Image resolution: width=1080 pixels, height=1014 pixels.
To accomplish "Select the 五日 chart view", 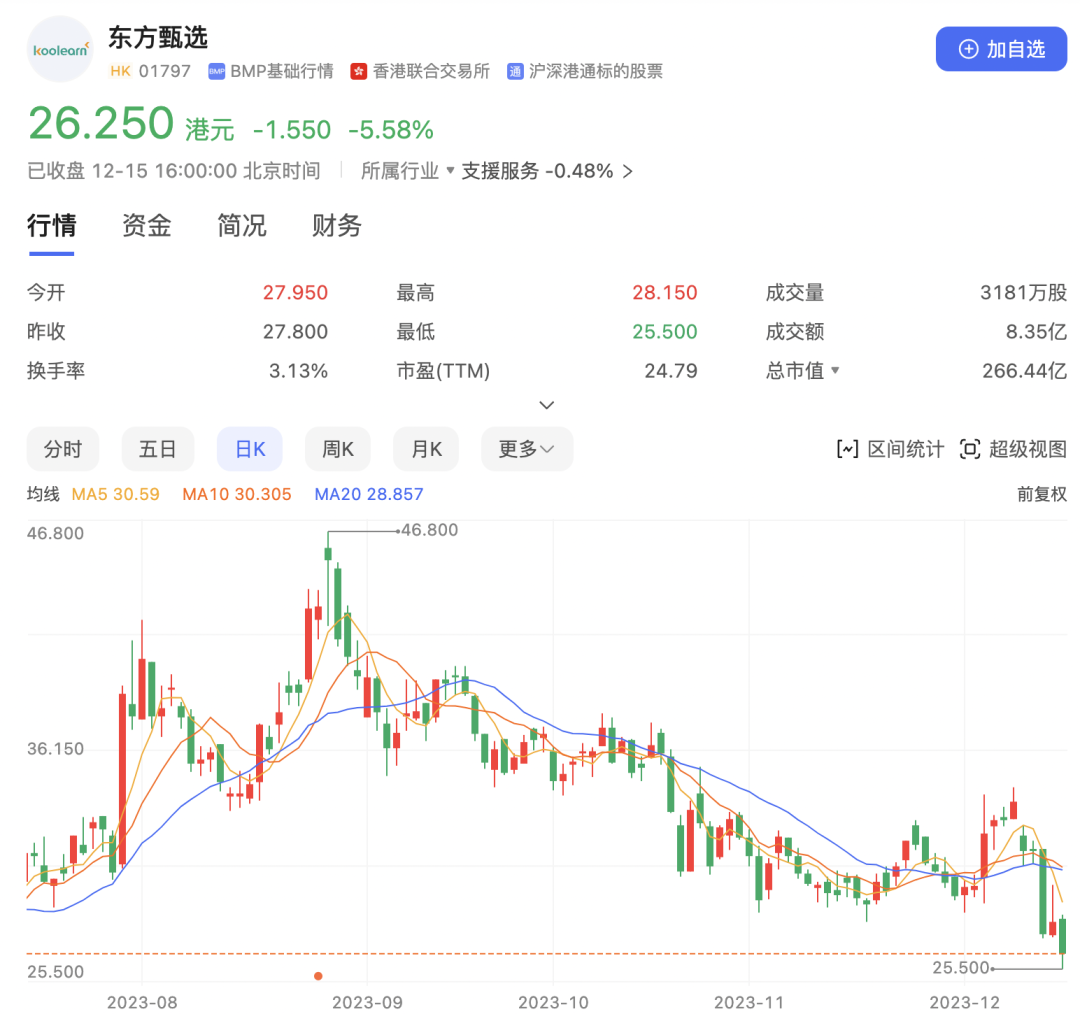I will tap(158, 449).
